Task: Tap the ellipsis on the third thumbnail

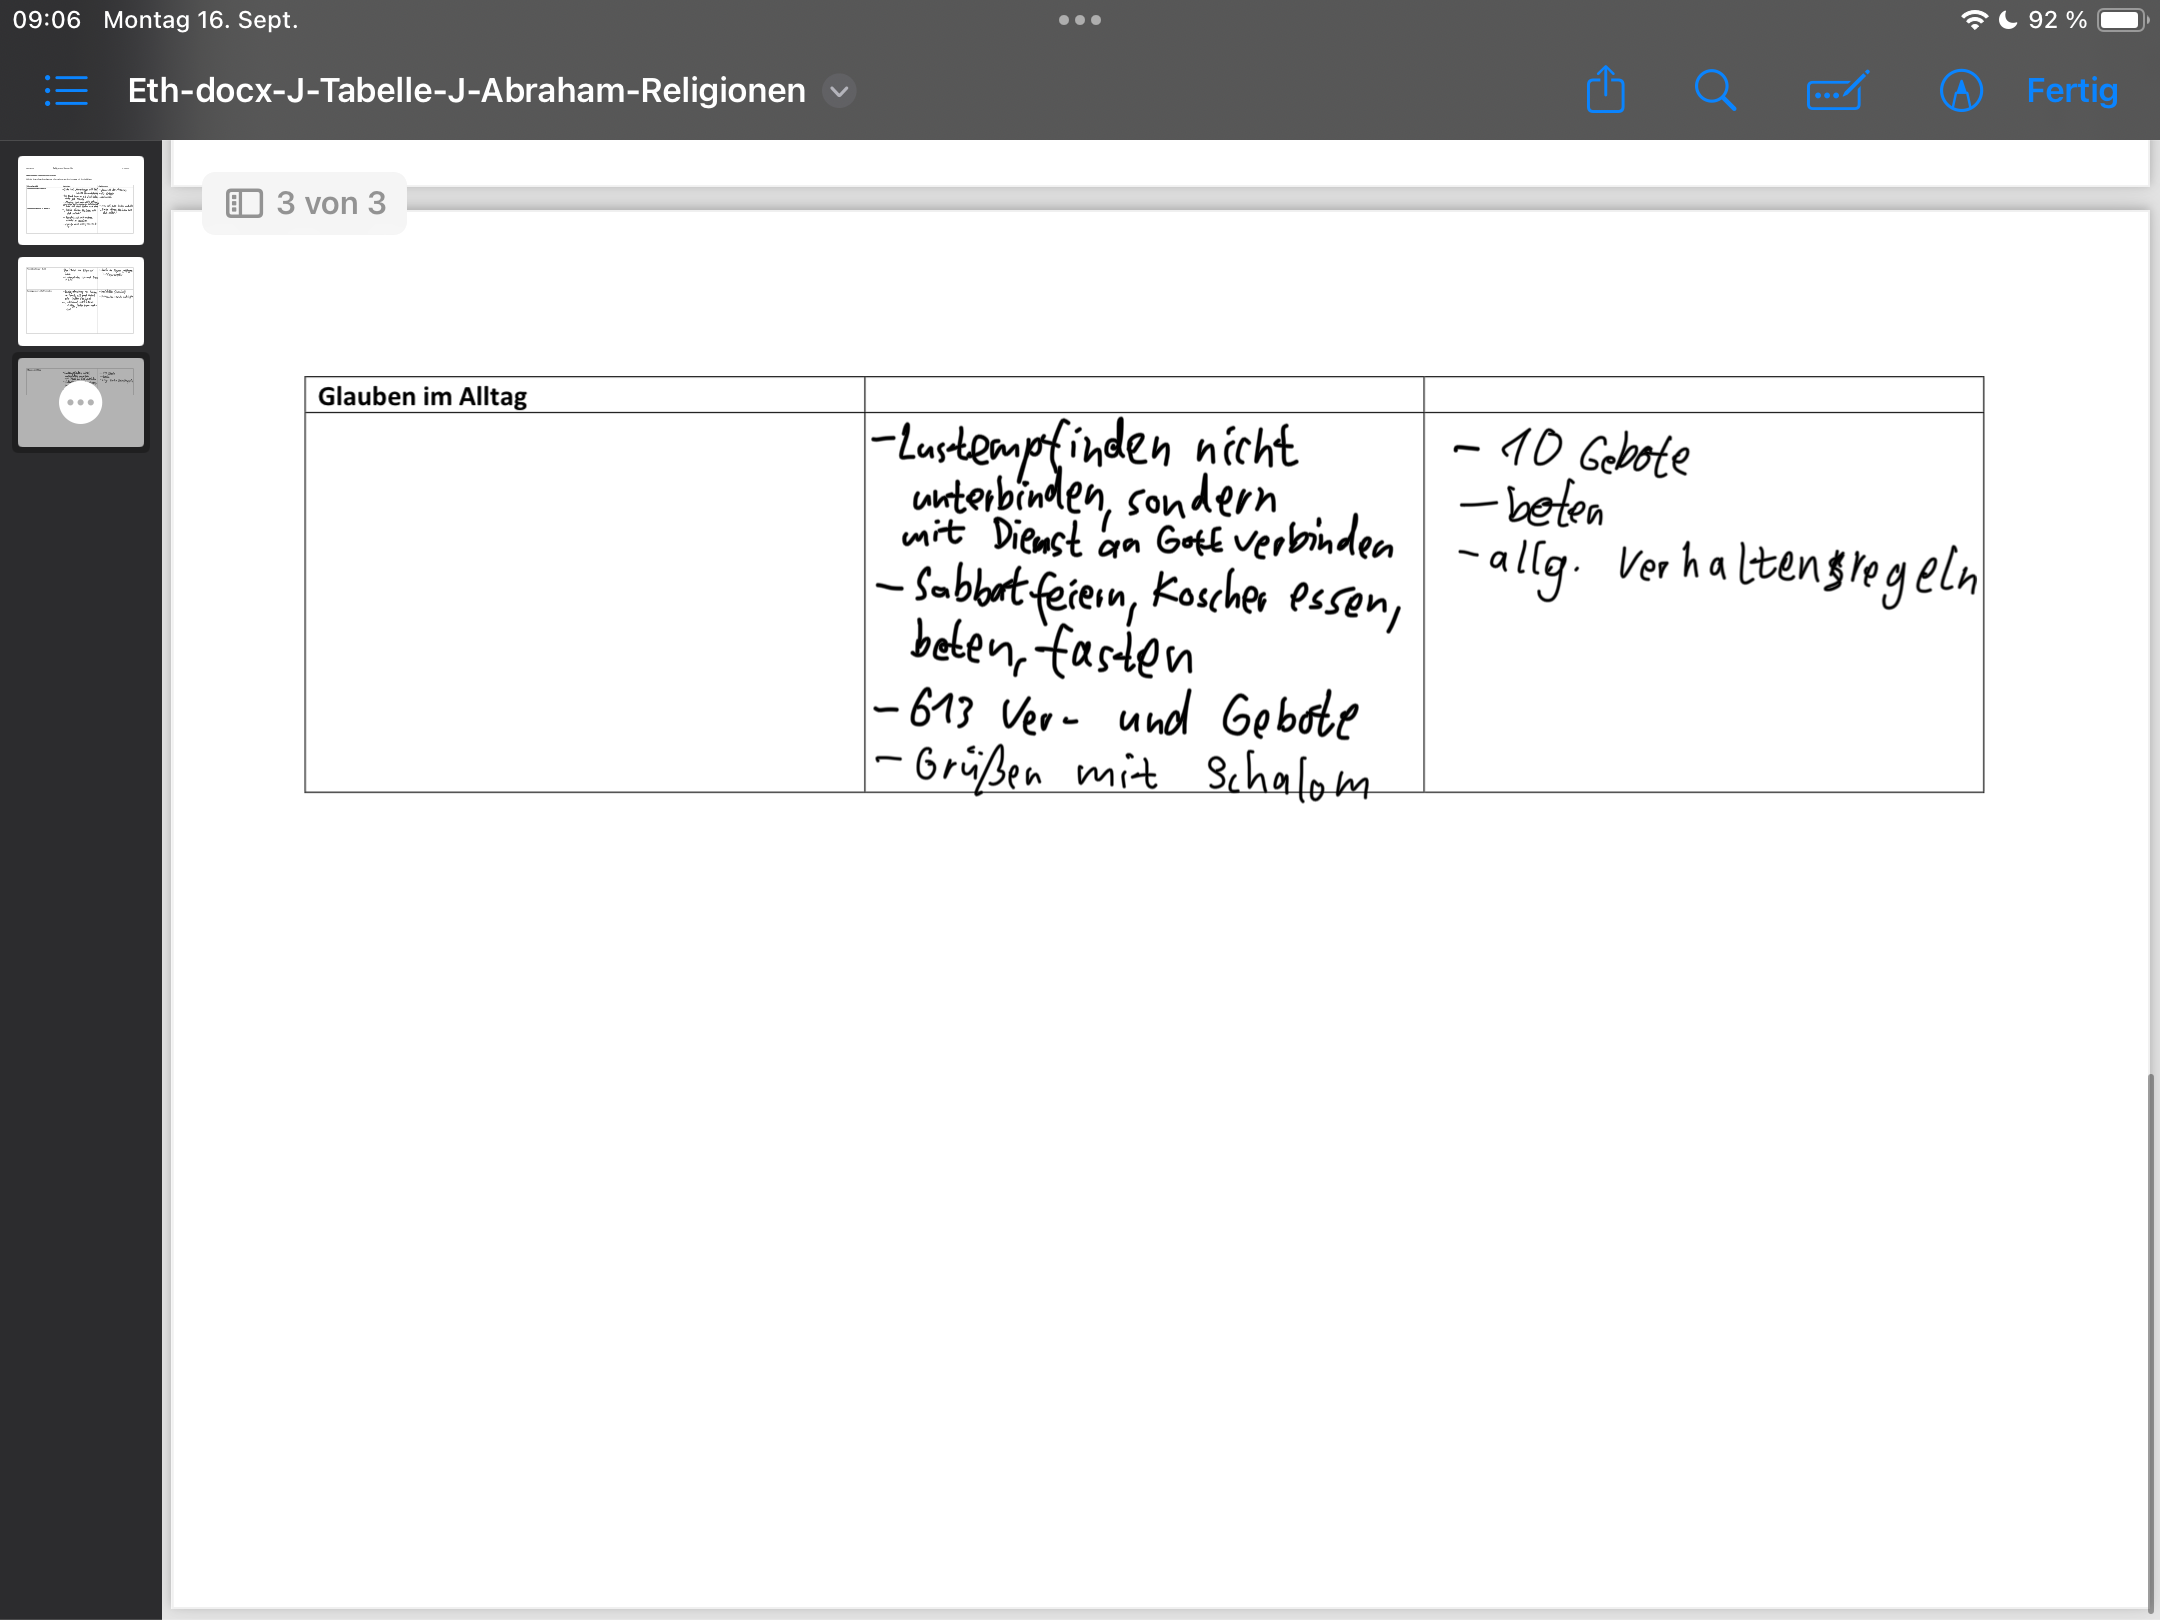Action: [80, 403]
